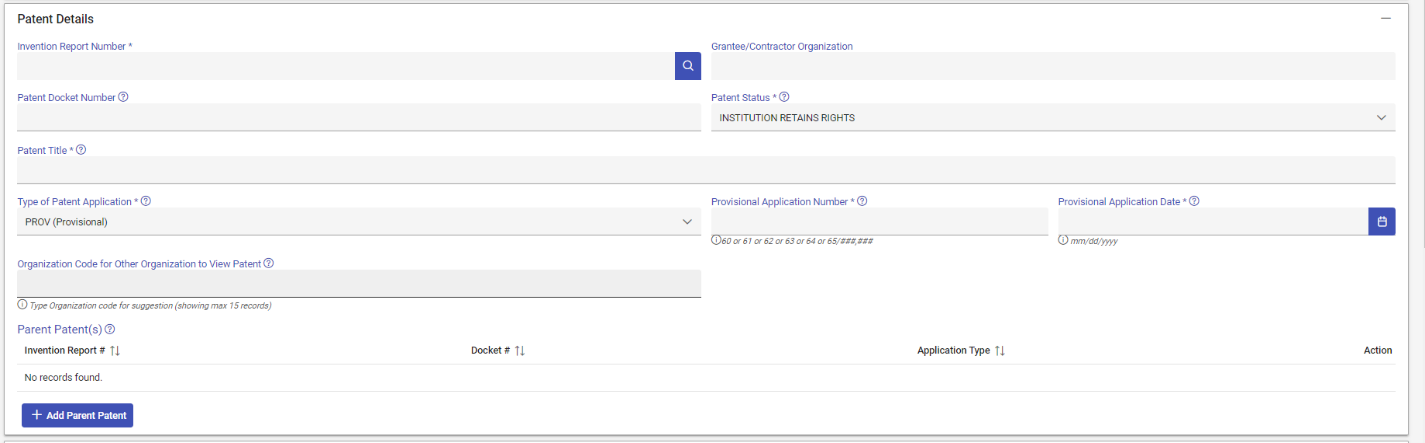The width and height of the screenshot is (1425, 443).
Task: Open the Type of Patent Application dropdown
Action: coord(358,222)
